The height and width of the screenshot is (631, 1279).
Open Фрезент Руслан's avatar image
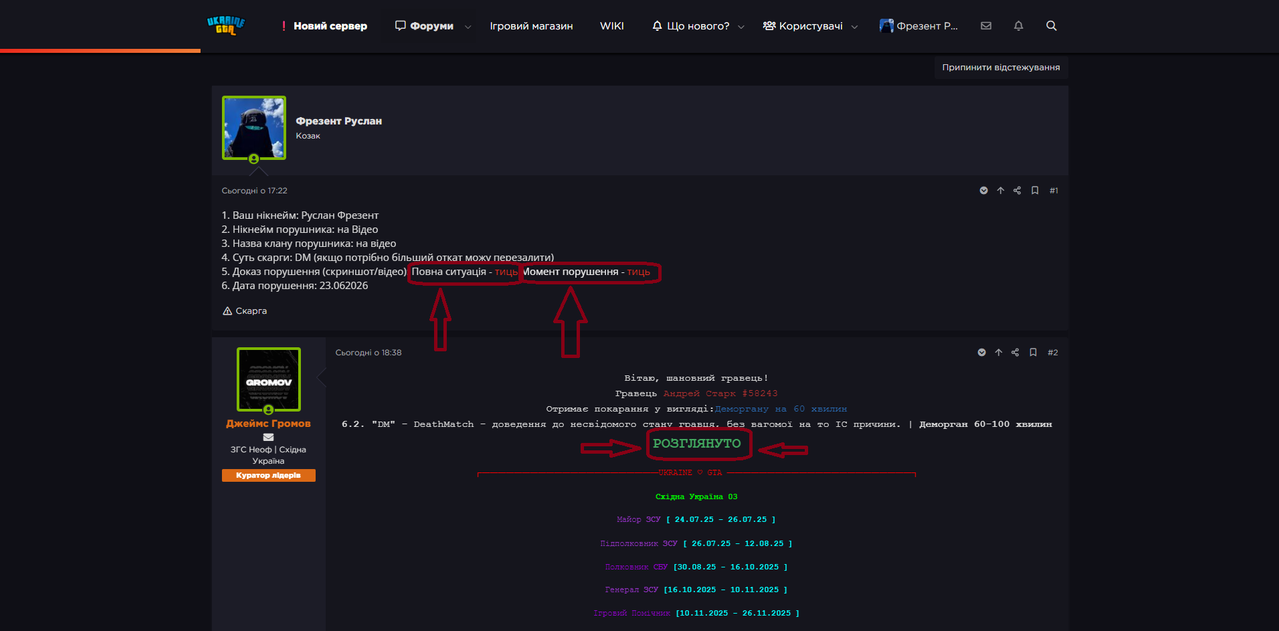(x=254, y=128)
